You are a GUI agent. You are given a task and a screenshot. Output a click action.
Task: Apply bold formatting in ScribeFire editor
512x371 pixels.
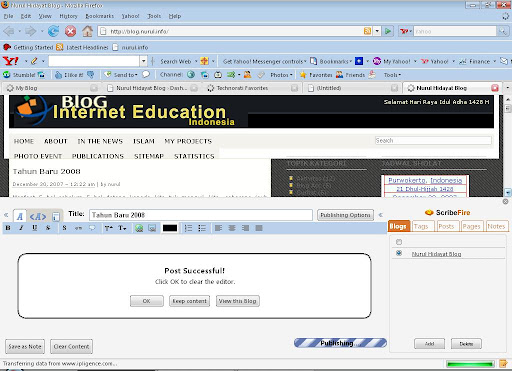click(8, 228)
